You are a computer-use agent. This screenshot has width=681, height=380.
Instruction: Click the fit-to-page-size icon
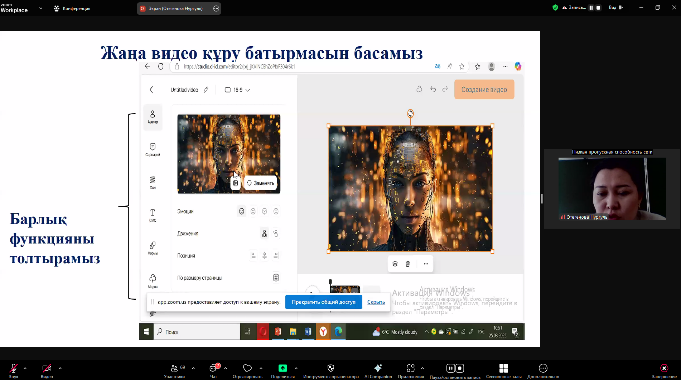[x=276, y=278]
